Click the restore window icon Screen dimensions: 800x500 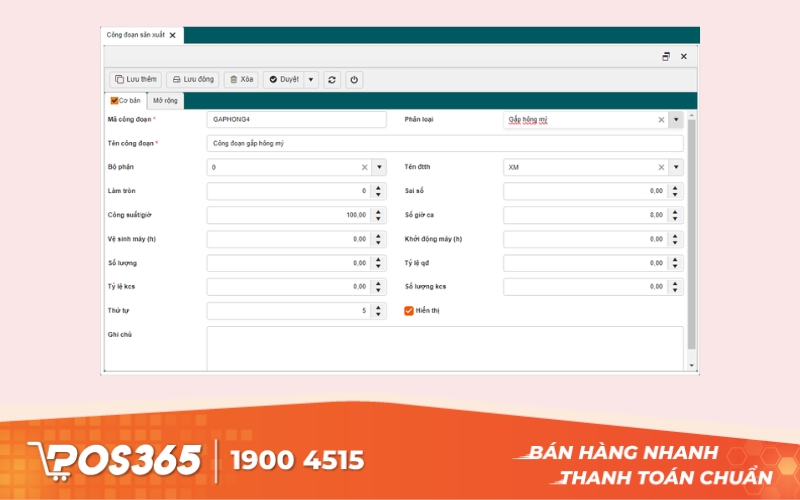(x=666, y=57)
